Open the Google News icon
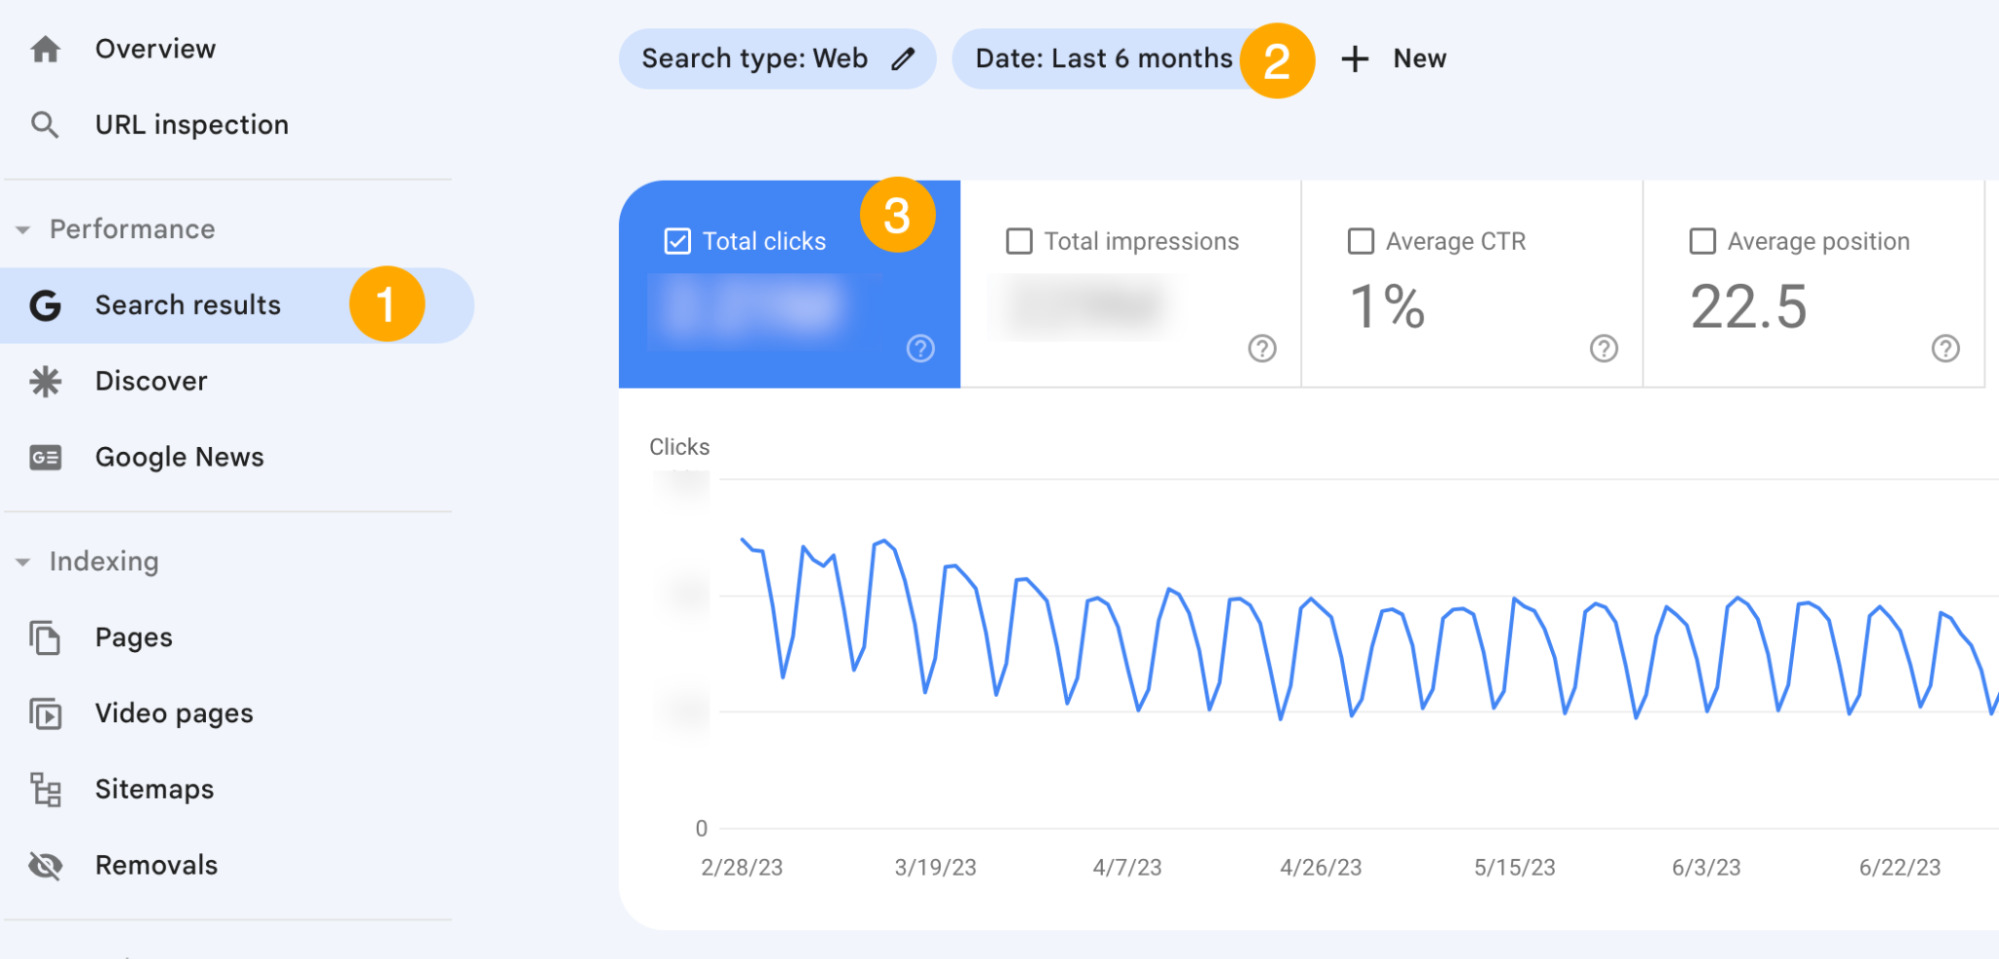The image size is (1999, 959). [44, 456]
